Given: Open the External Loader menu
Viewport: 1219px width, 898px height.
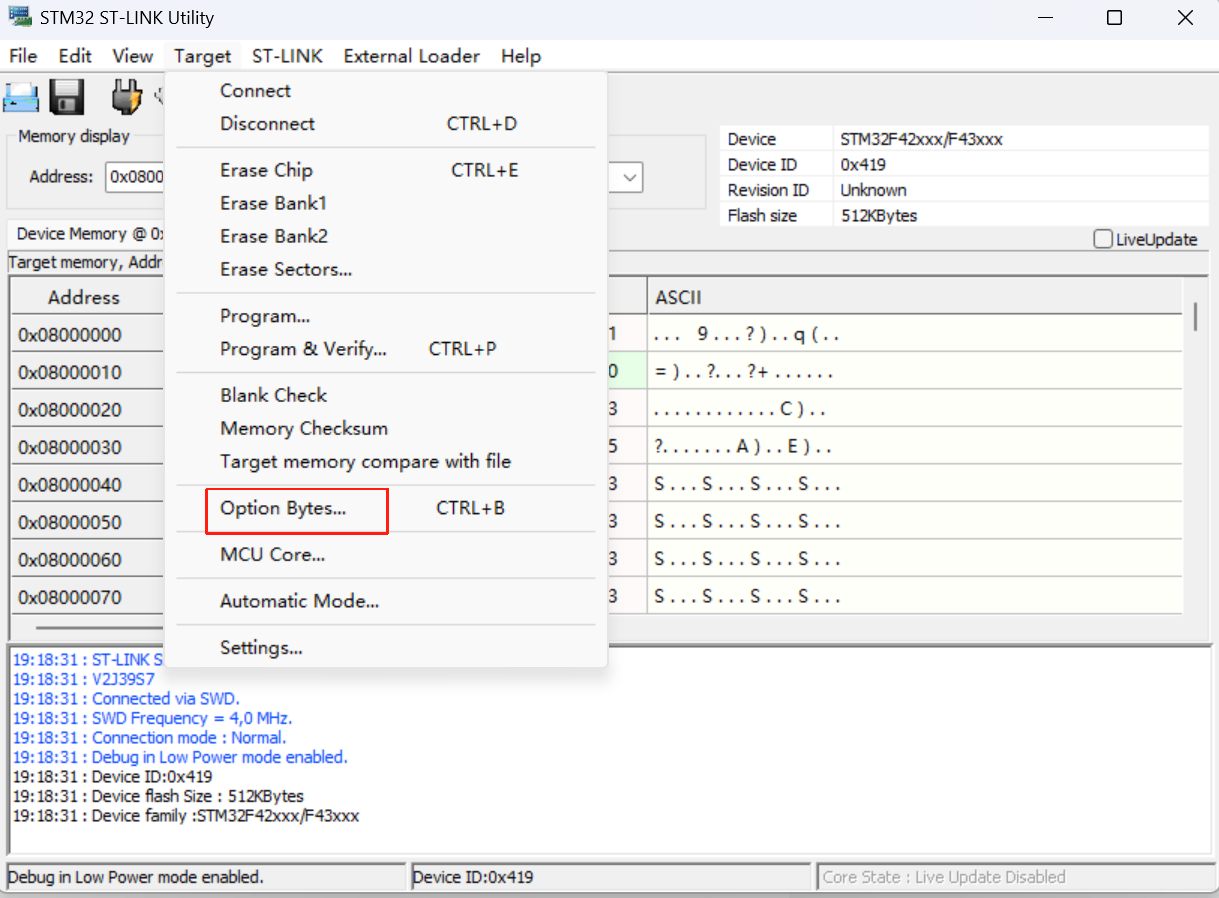Looking at the screenshot, I should tap(411, 56).
